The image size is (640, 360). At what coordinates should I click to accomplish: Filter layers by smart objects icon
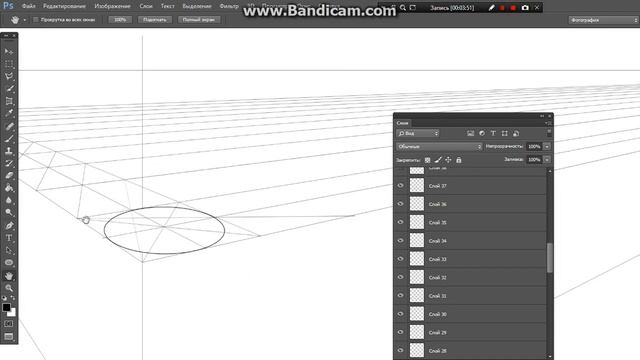click(x=516, y=133)
